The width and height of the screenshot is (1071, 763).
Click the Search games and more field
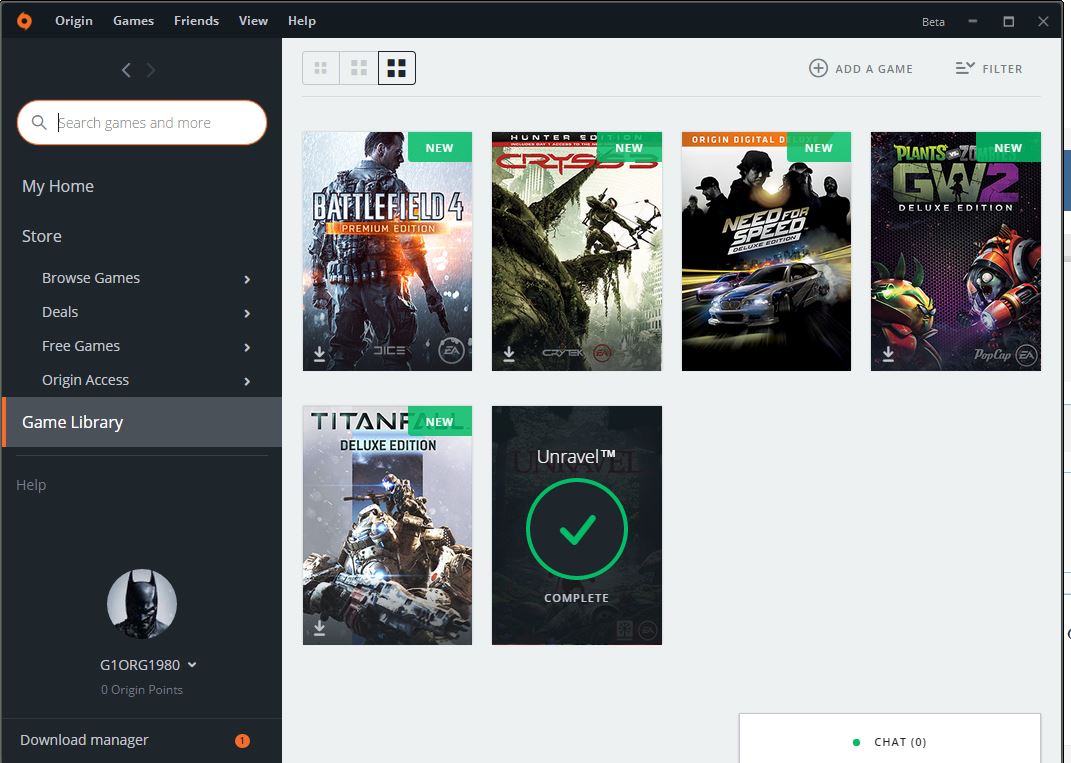[150, 123]
